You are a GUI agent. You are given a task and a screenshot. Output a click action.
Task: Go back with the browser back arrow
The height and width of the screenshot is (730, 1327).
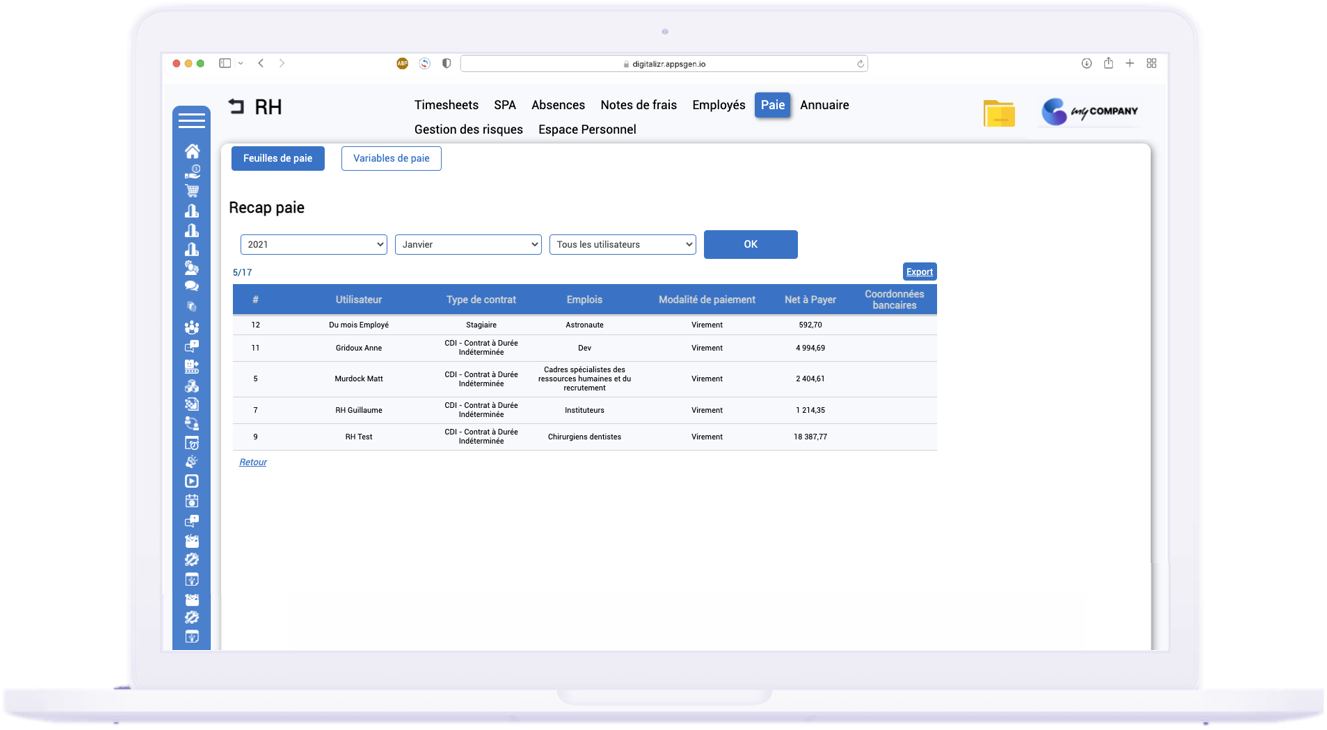click(x=261, y=63)
